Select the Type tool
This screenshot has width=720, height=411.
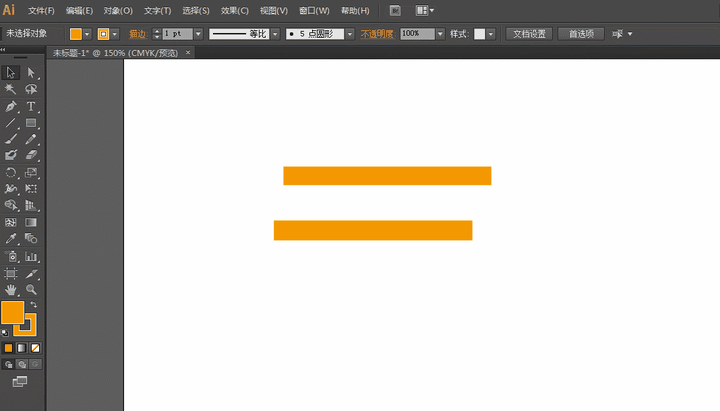tap(31, 107)
